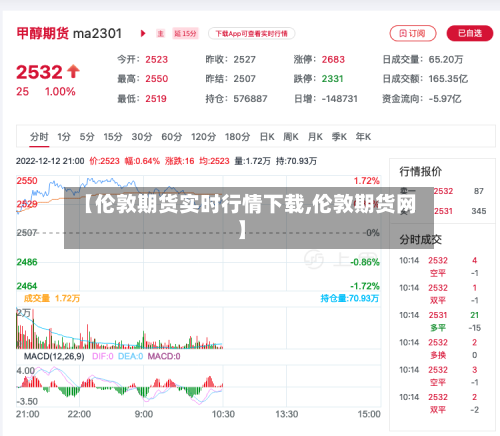This screenshot has height=436, width=500.
Task: Open the 下载App可查看实时行情 link
Action: (x=251, y=34)
